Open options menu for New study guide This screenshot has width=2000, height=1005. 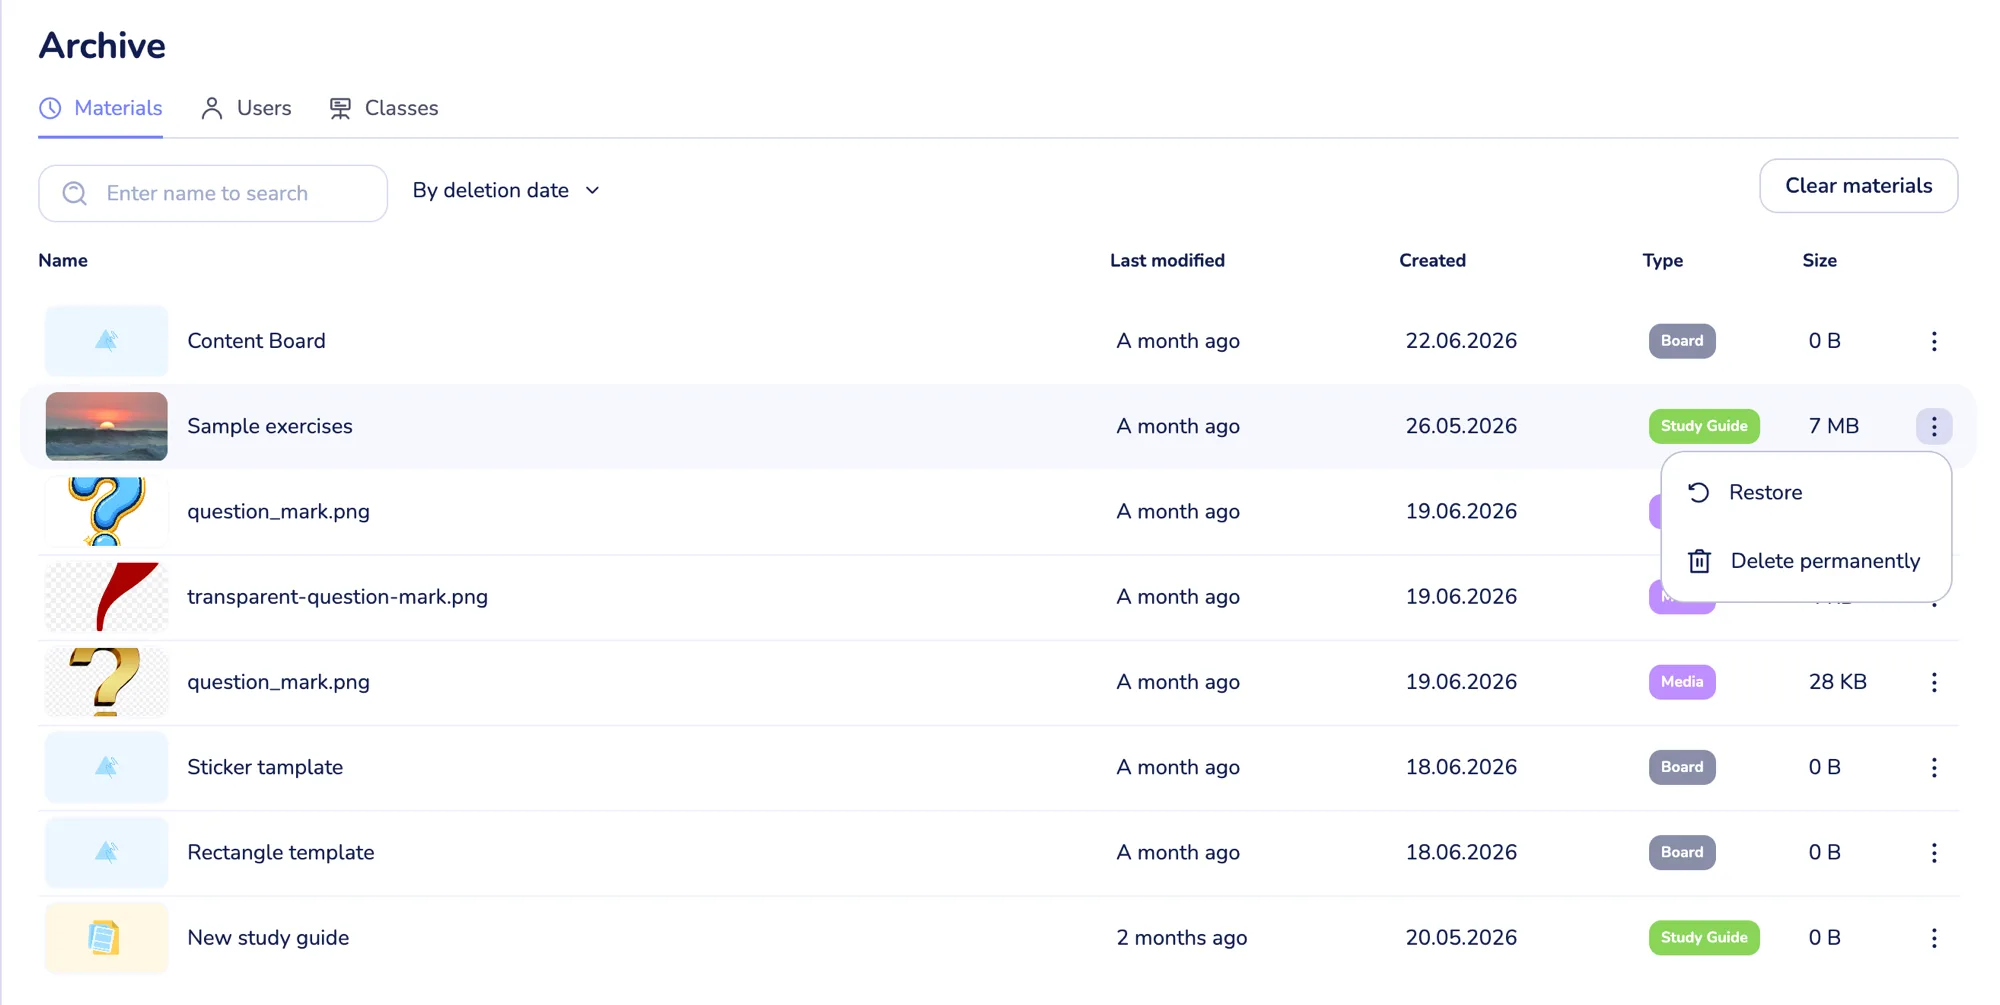[1934, 938]
